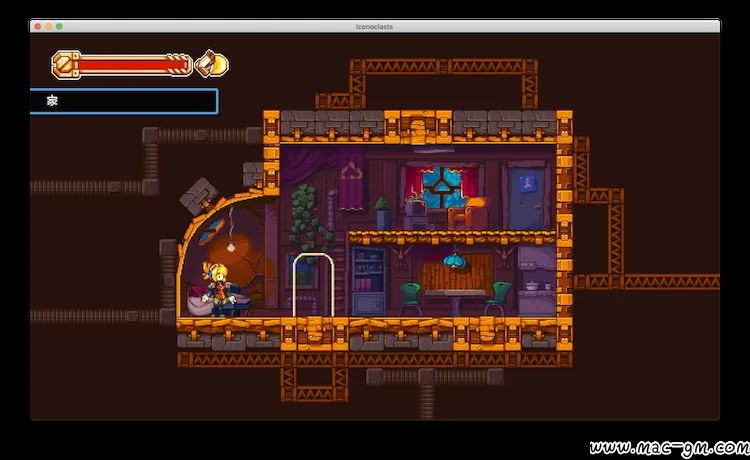Click the dining table between the chairs
Image resolution: width=750 pixels, height=460 pixels.
point(455,302)
